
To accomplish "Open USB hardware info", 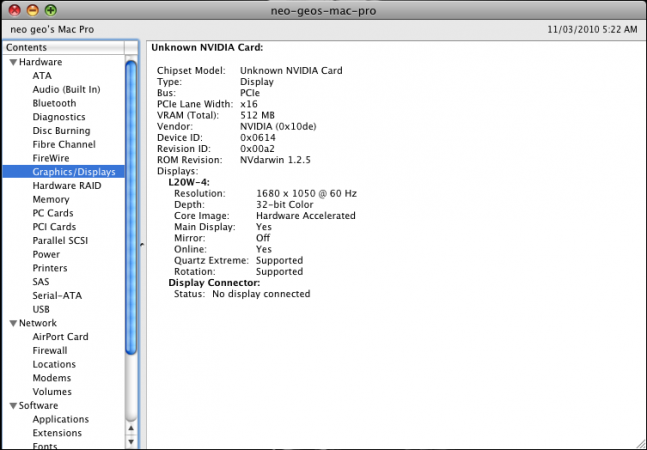I will pyautogui.click(x=41, y=309).
